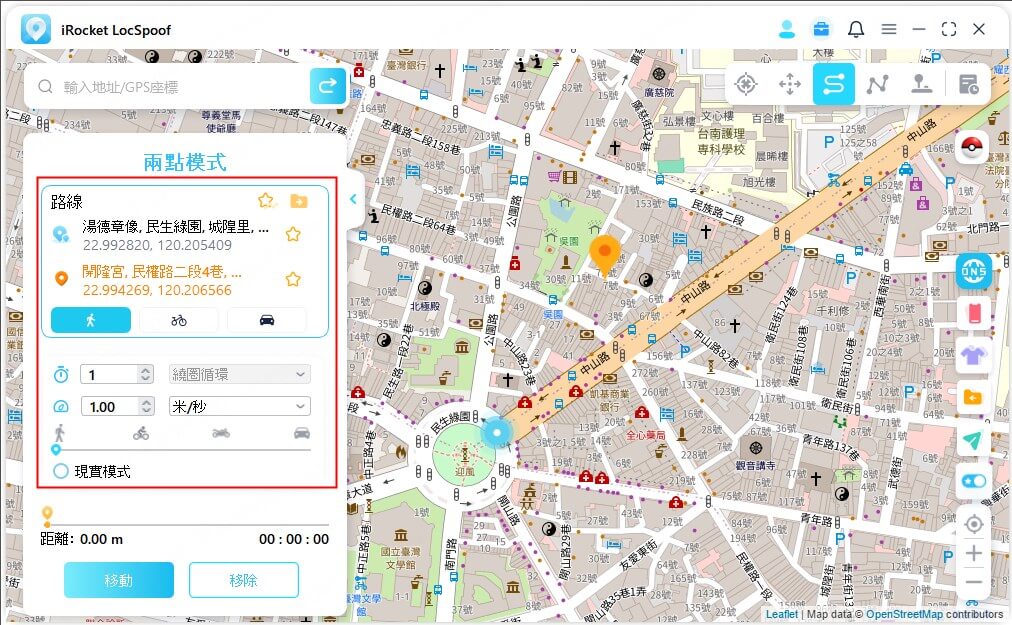The height and width of the screenshot is (625, 1012).
Task: Open the Leaflet link
Action: pyautogui.click(x=782, y=614)
